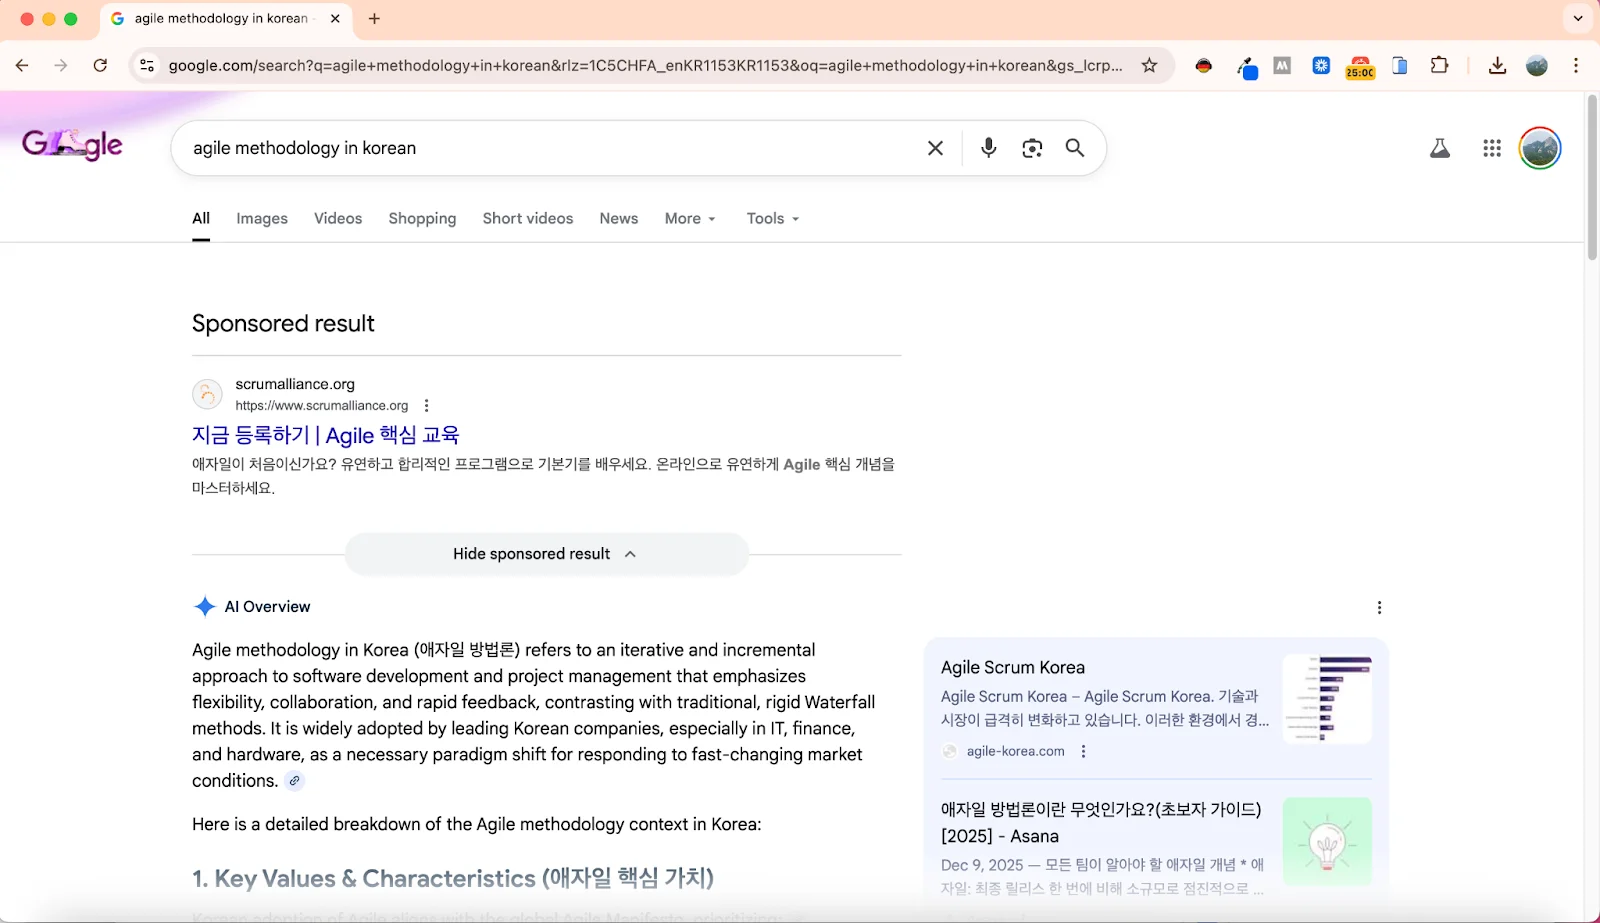1600x923 pixels.
Task: Open the Agile Scrum Korea source title
Action: [1013, 667]
